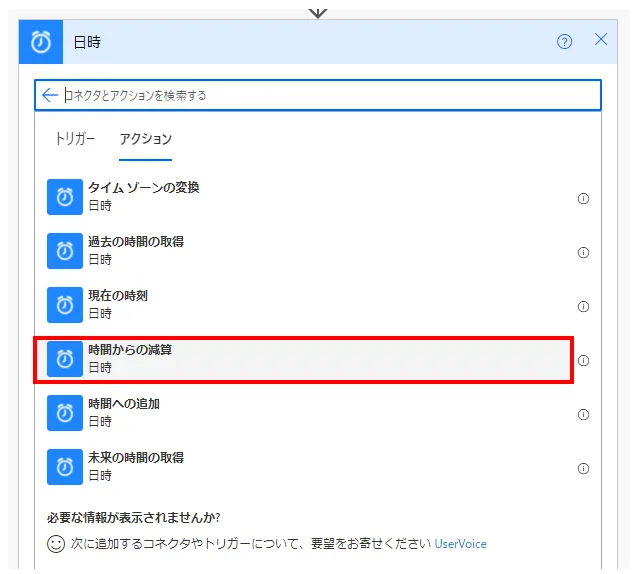Close the 日時 action panel

601,40
